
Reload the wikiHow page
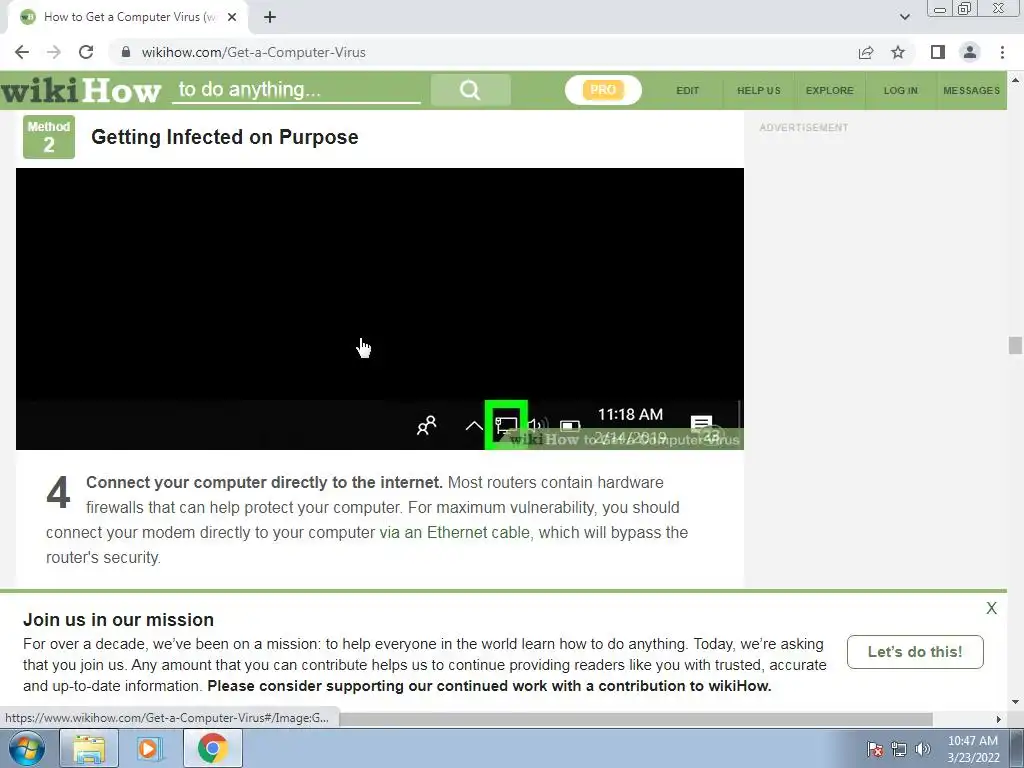pyautogui.click(x=86, y=52)
